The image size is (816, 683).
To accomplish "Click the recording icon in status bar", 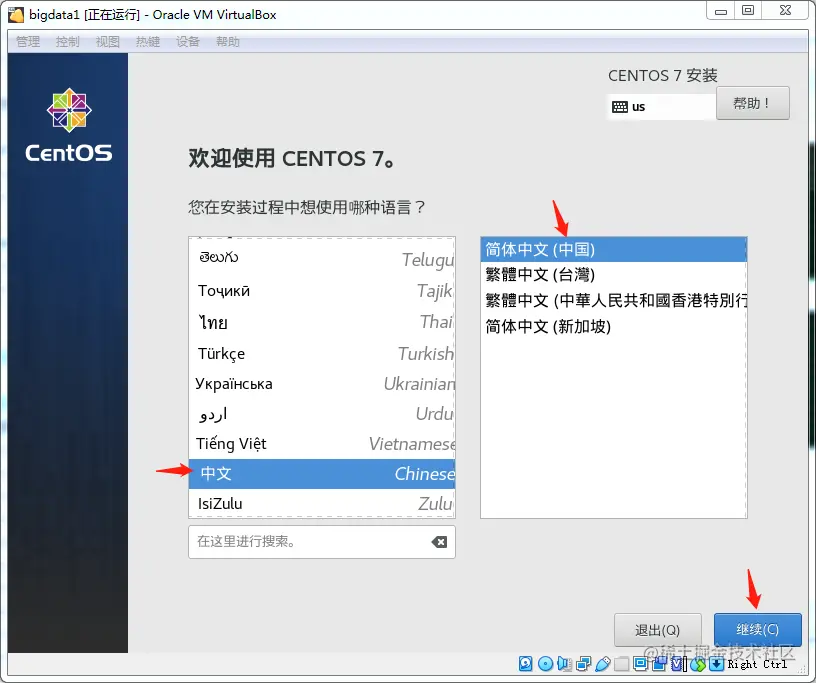I will click(659, 664).
